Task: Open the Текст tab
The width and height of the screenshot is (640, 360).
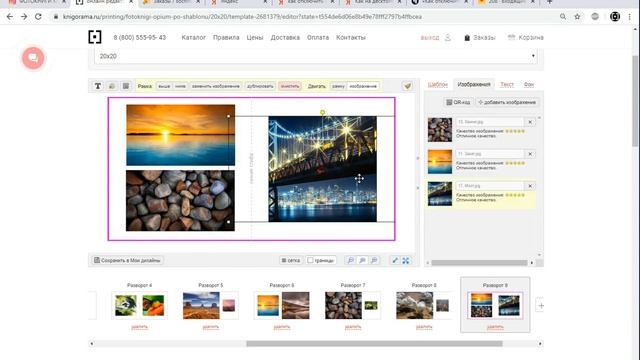Action: [x=507, y=84]
